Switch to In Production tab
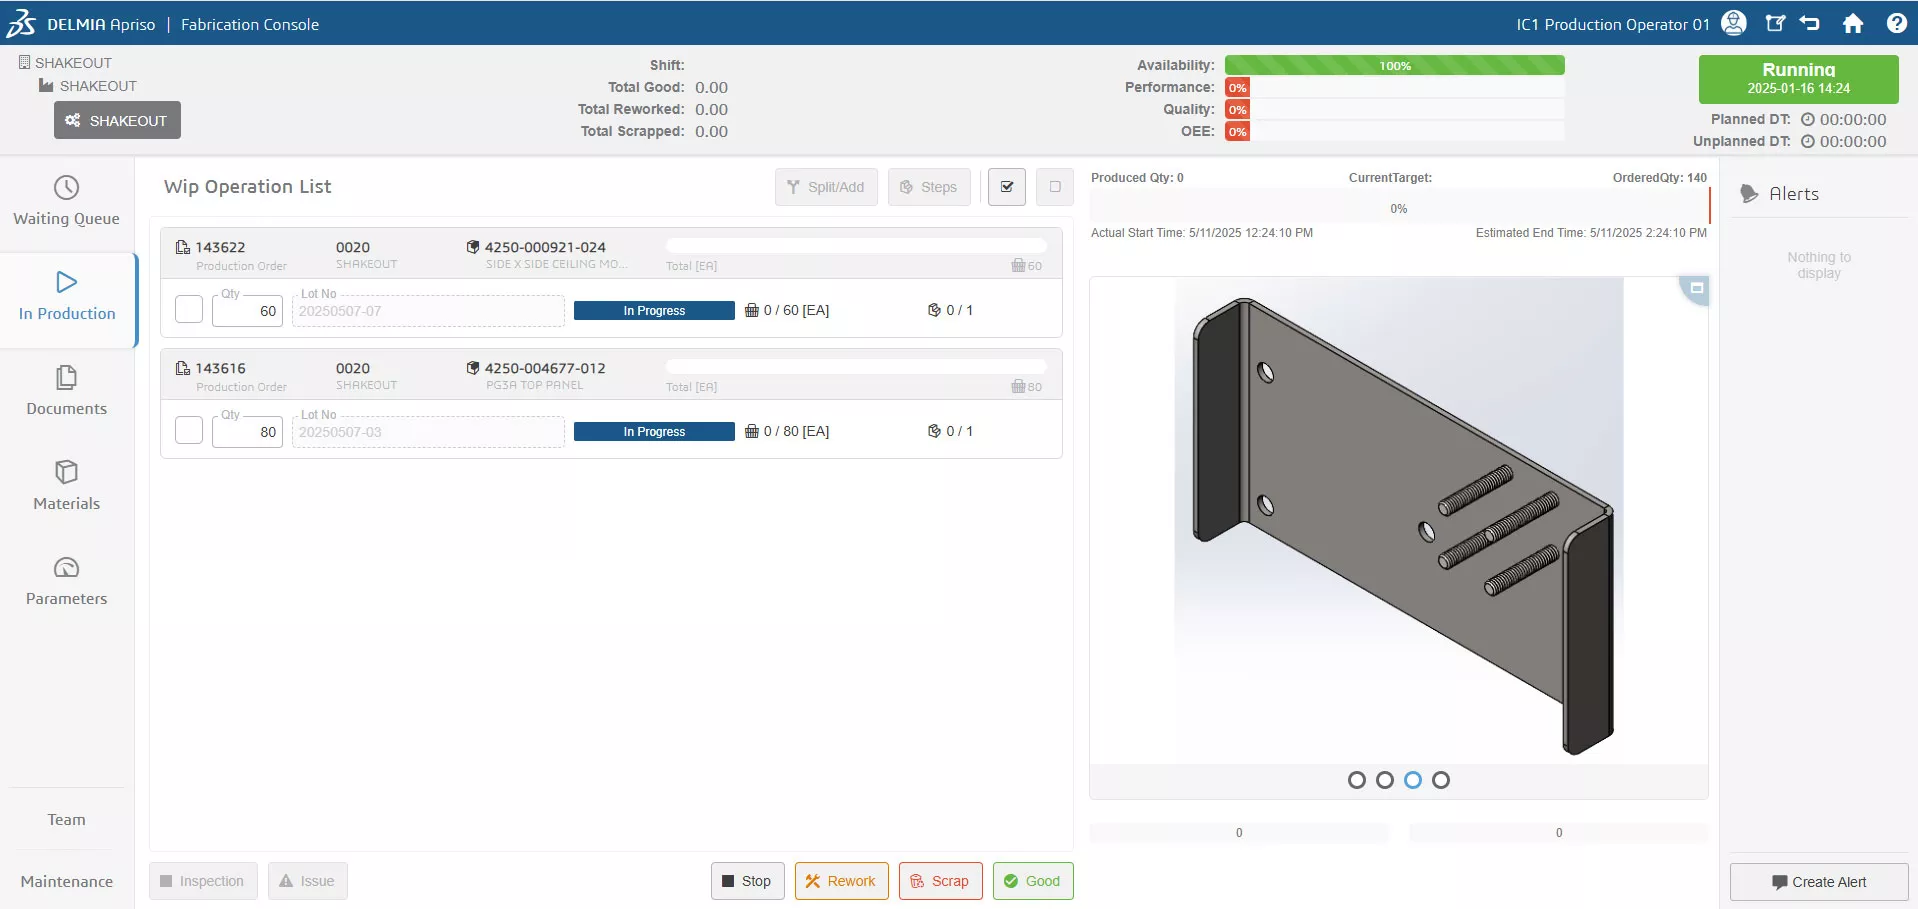Screen dimensions: 1918x909 pos(67,298)
